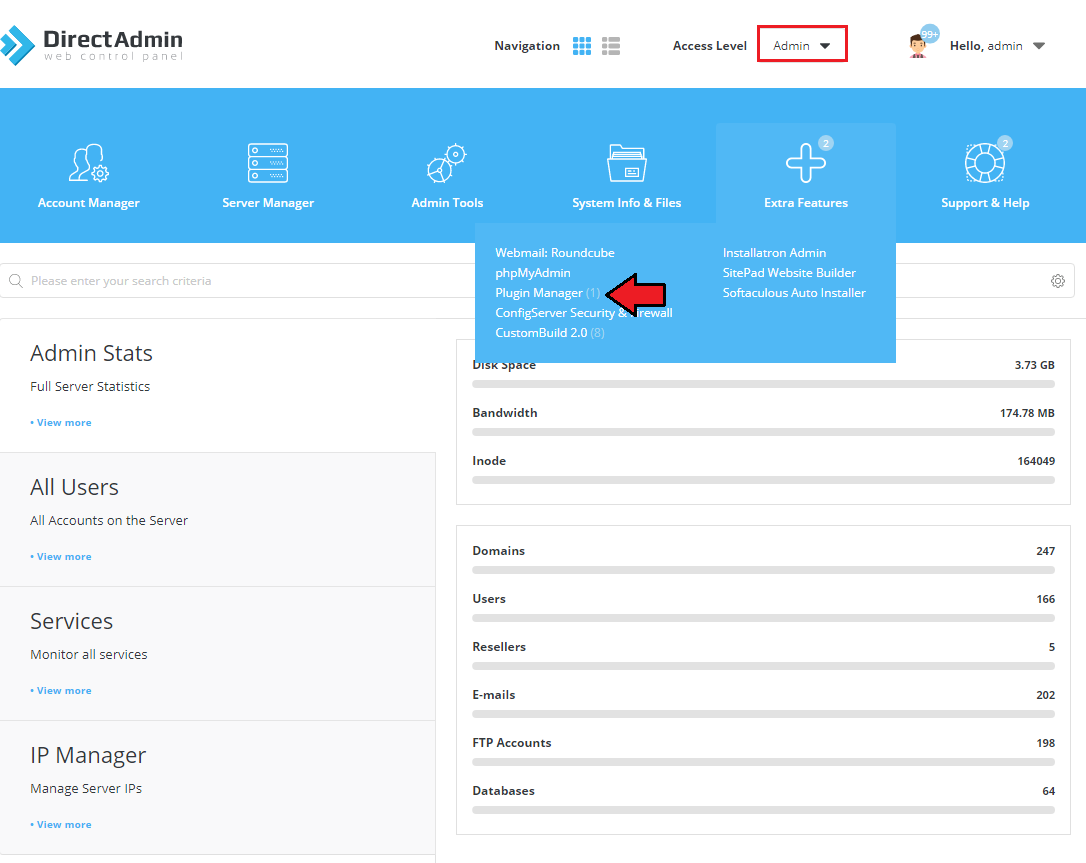Switch to list navigation view icon
The image size is (1086, 863).
pyautogui.click(x=611, y=46)
